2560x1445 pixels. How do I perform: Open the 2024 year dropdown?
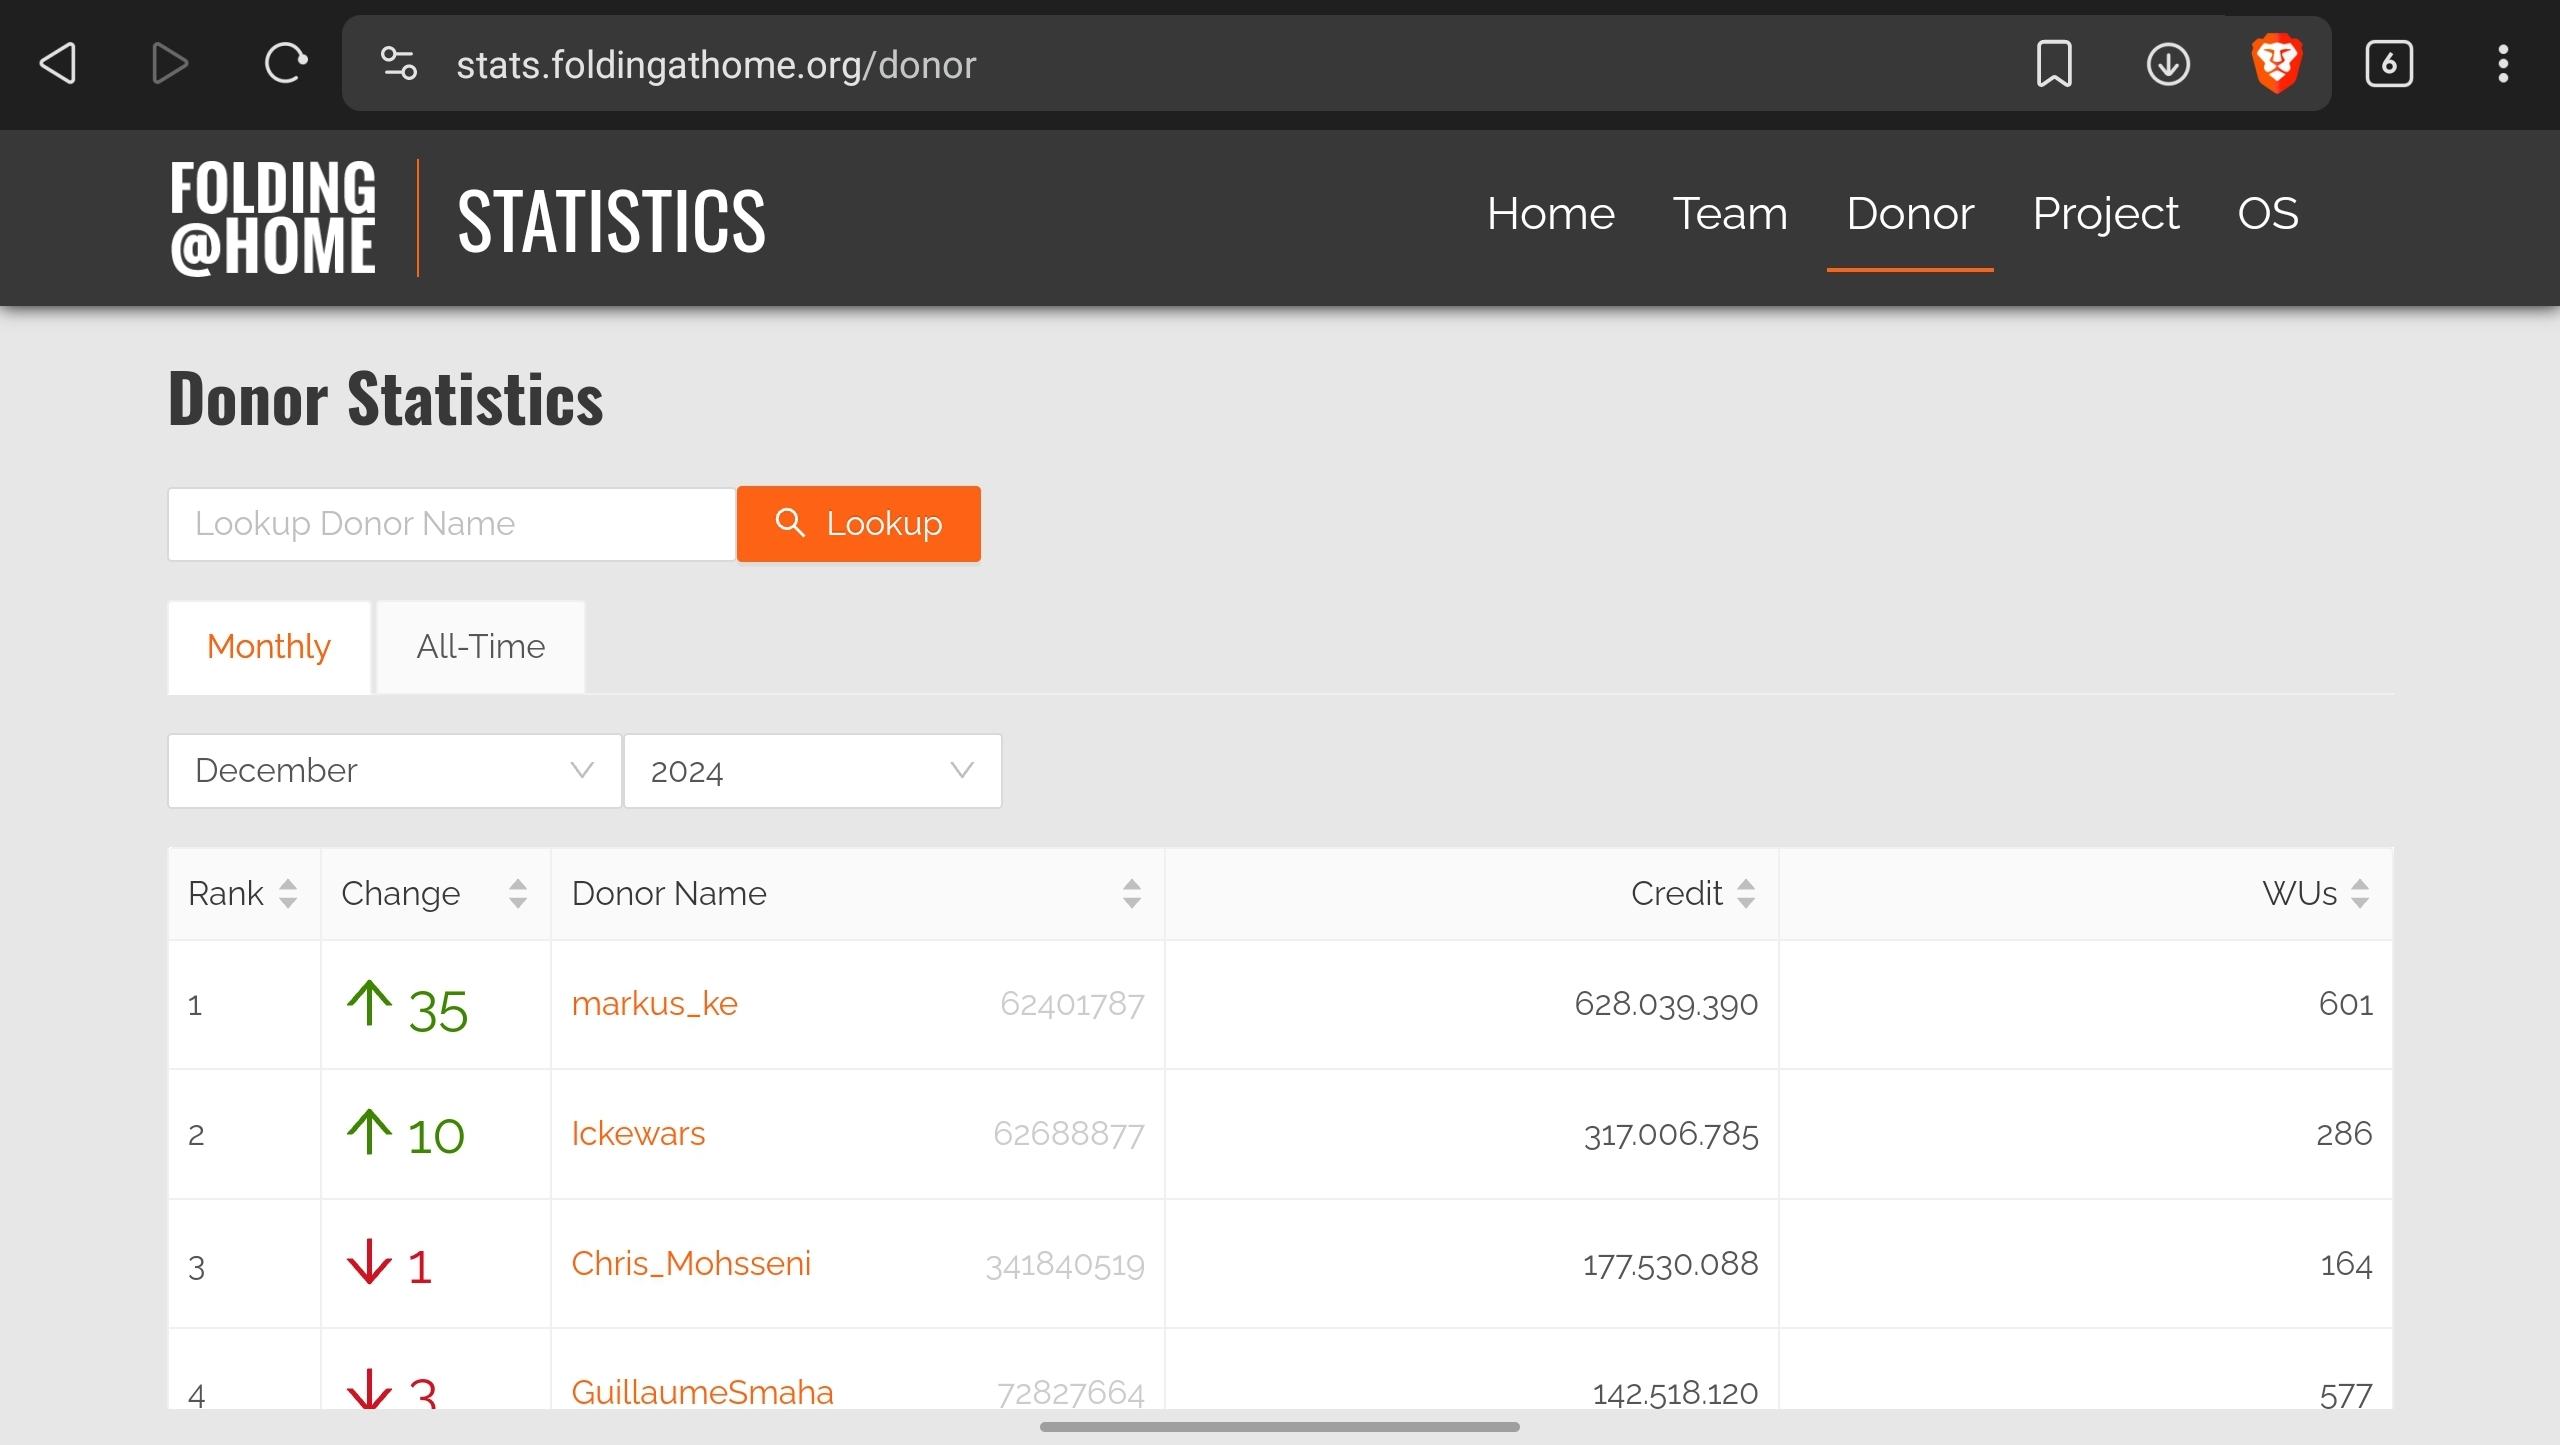click(x=812, y=771)
